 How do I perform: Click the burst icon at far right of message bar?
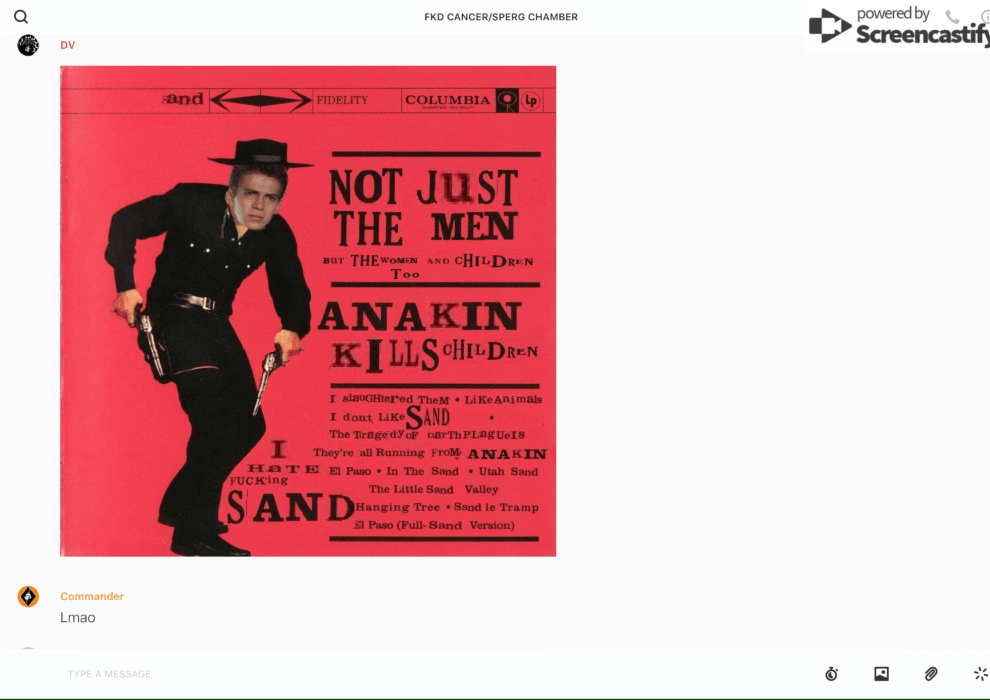click(980, 674)
